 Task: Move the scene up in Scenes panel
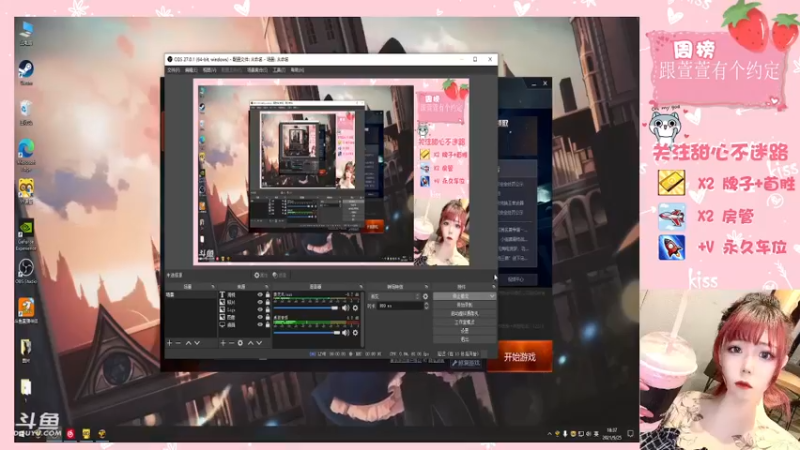[188, 343]
